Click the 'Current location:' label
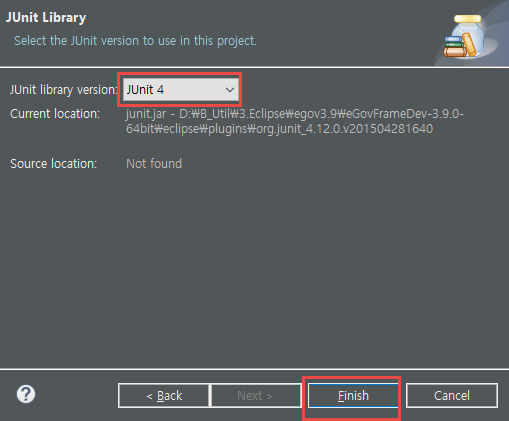This screenshot has height=421, width=509. tap(55, 114)
